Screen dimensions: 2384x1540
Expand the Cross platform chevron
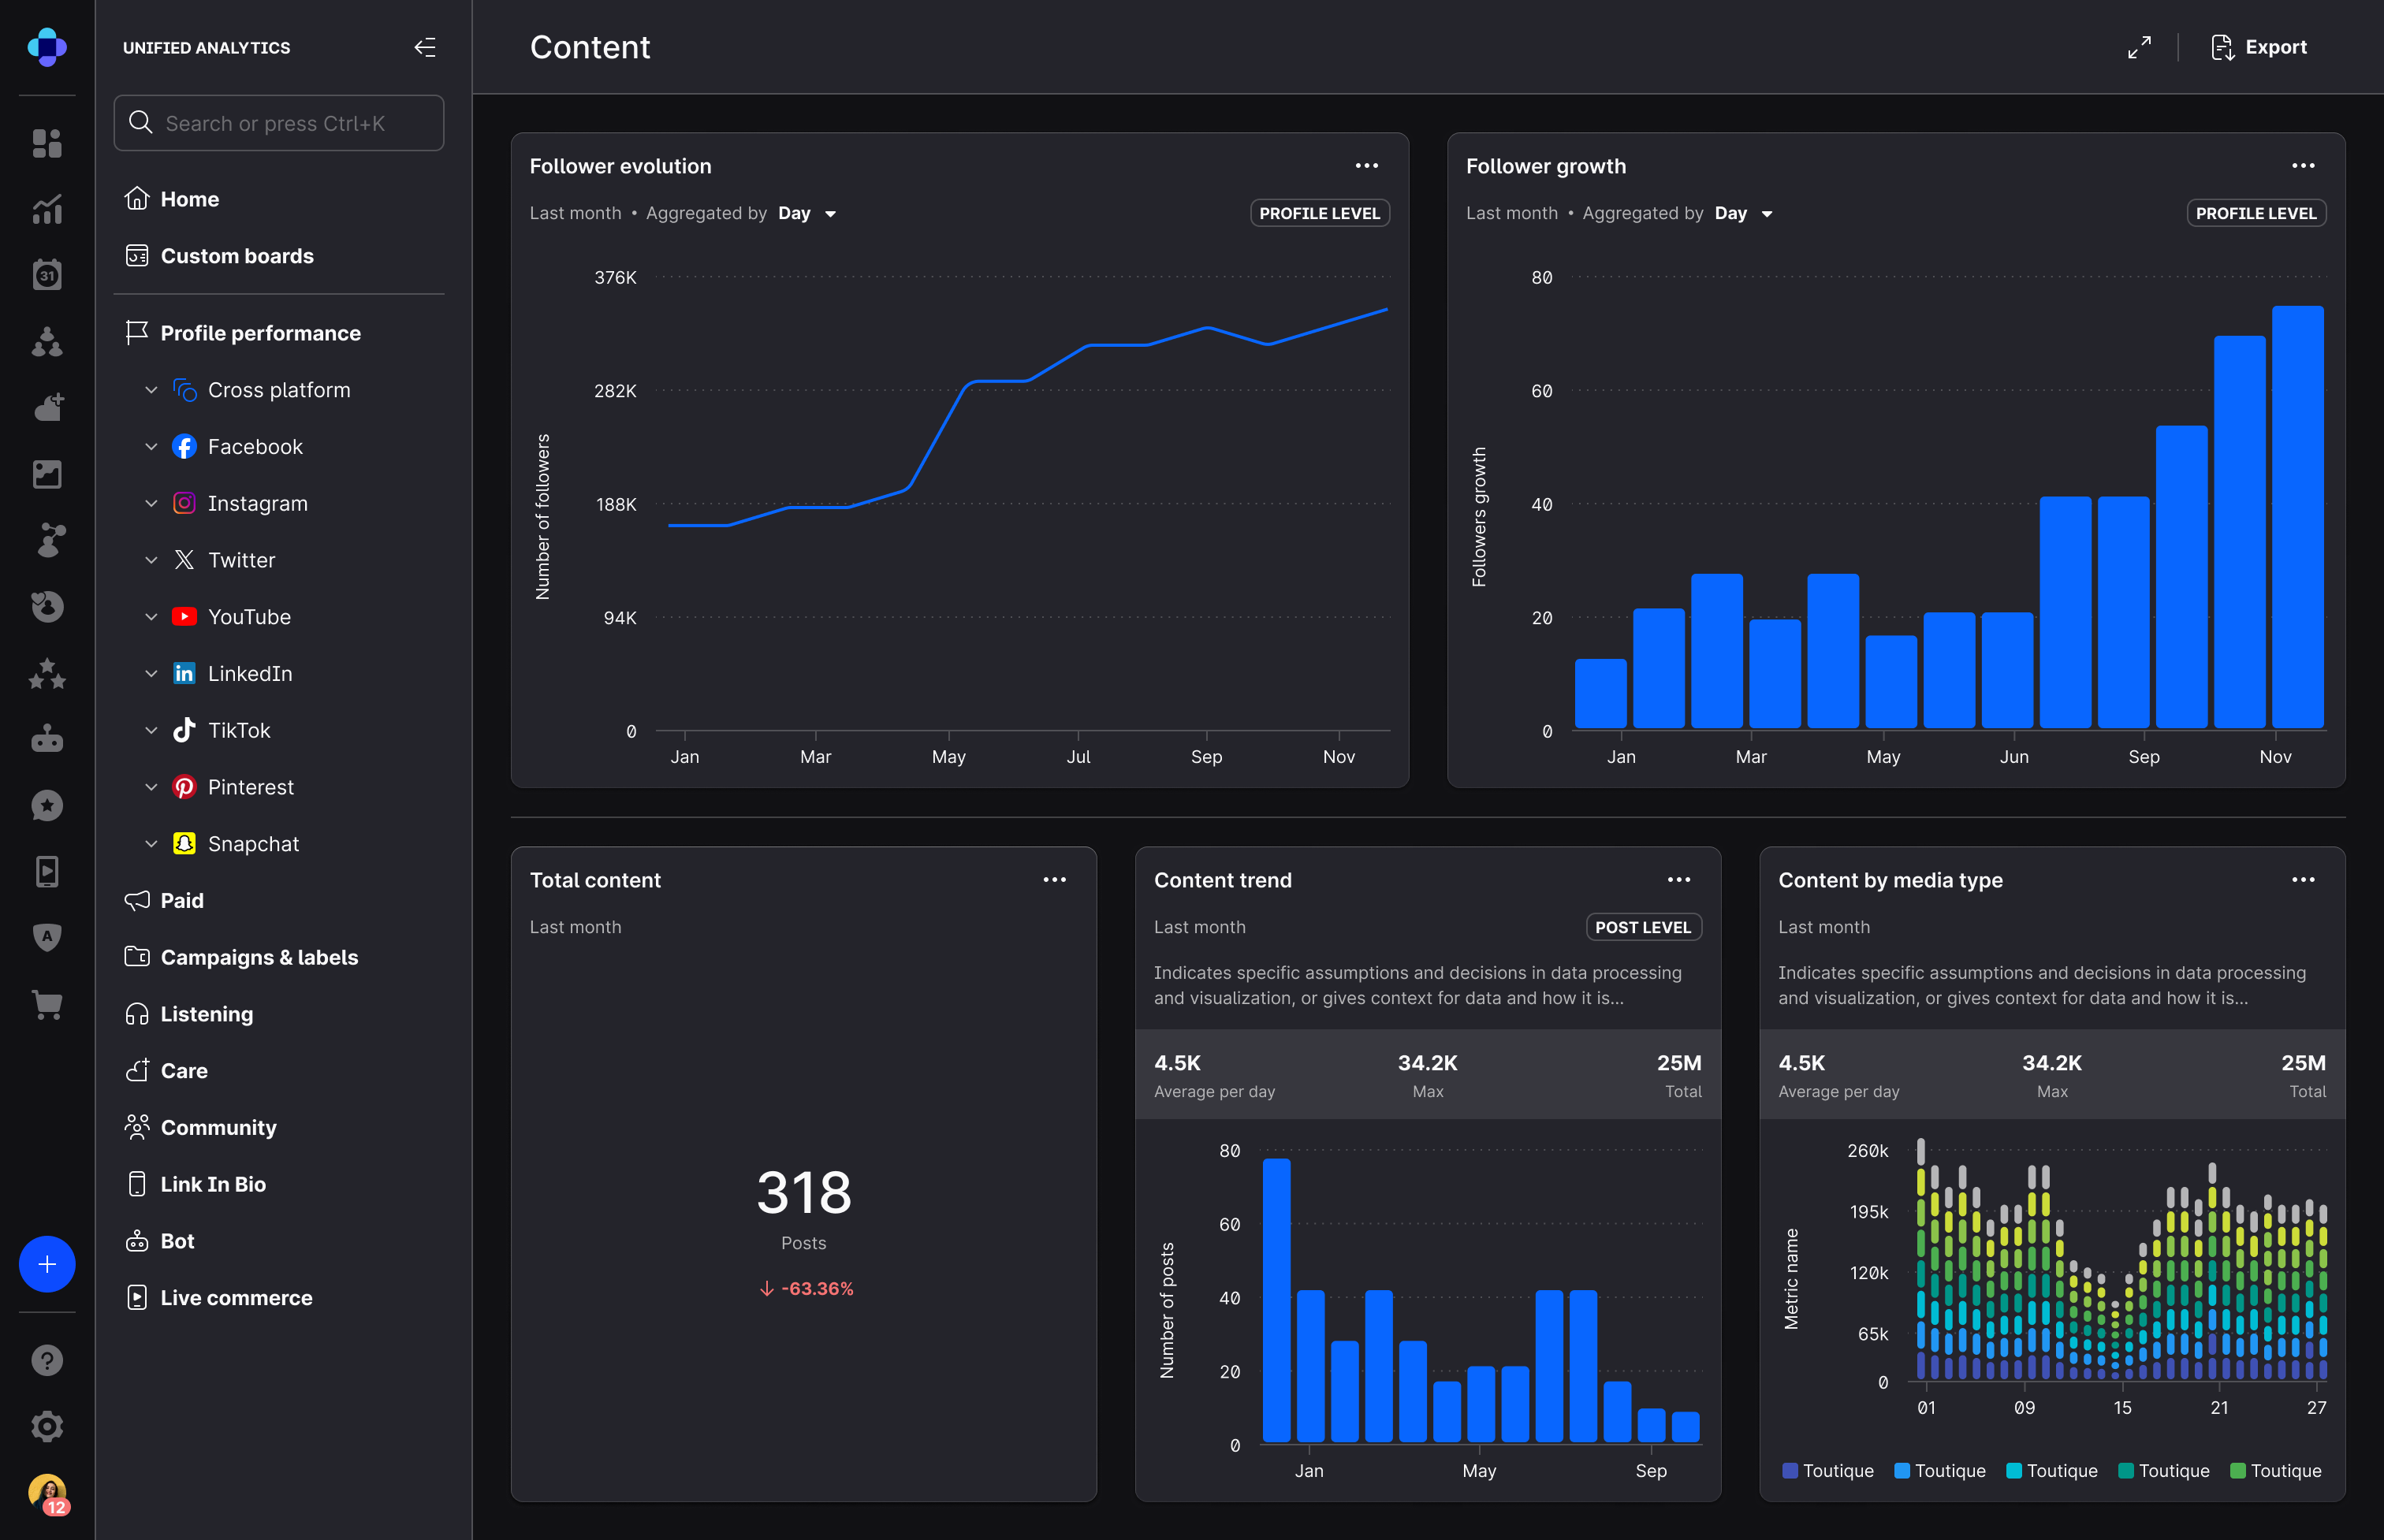point(151,390)
